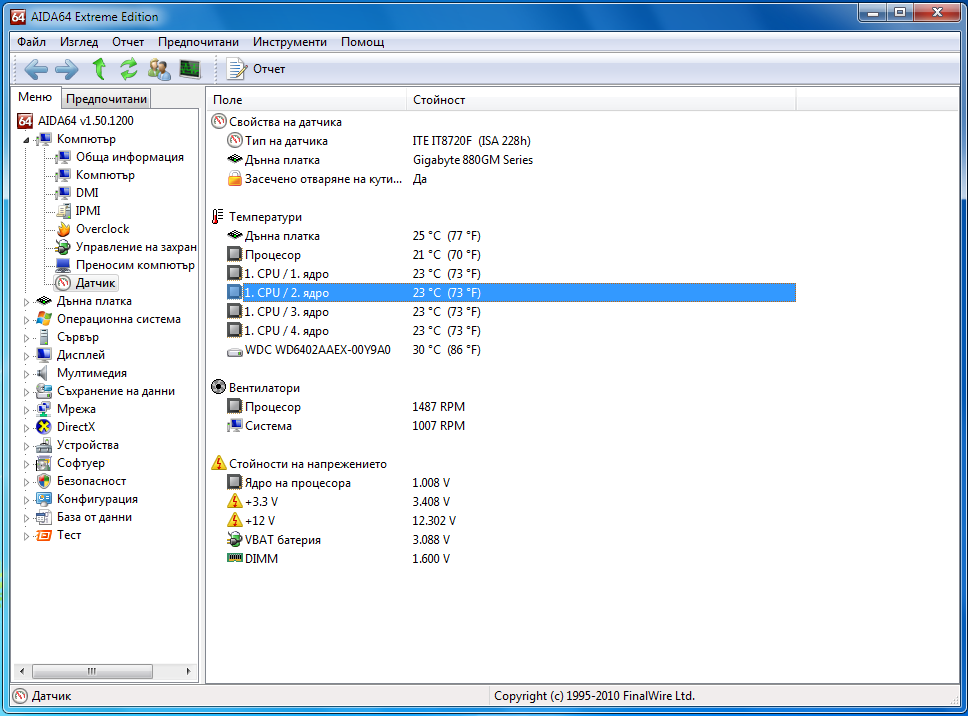Open the Предпочитани menu in menu bar
This screenshot has width=968, height=716.
[x=198, y=42]
